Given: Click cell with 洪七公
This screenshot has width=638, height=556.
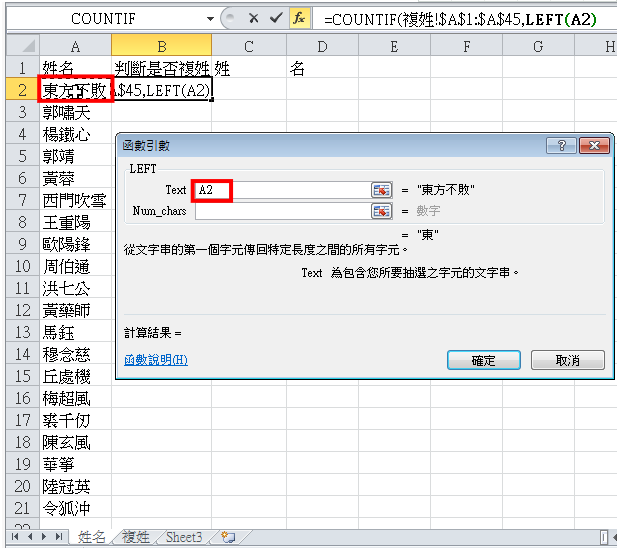Looking at the screenshot, I should tap(75, 288).
